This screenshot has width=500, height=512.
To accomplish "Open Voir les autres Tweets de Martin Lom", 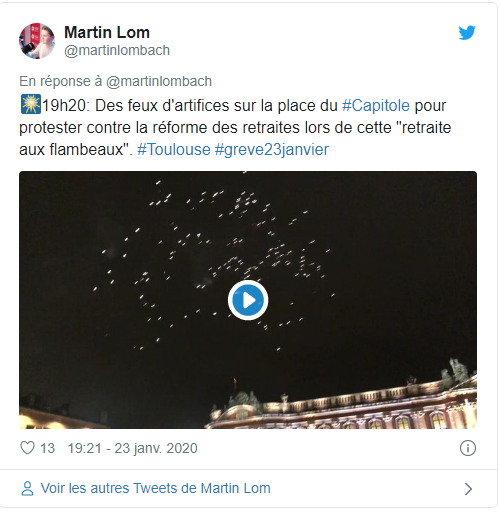I will pyautogui.click(x=155, y=488).
